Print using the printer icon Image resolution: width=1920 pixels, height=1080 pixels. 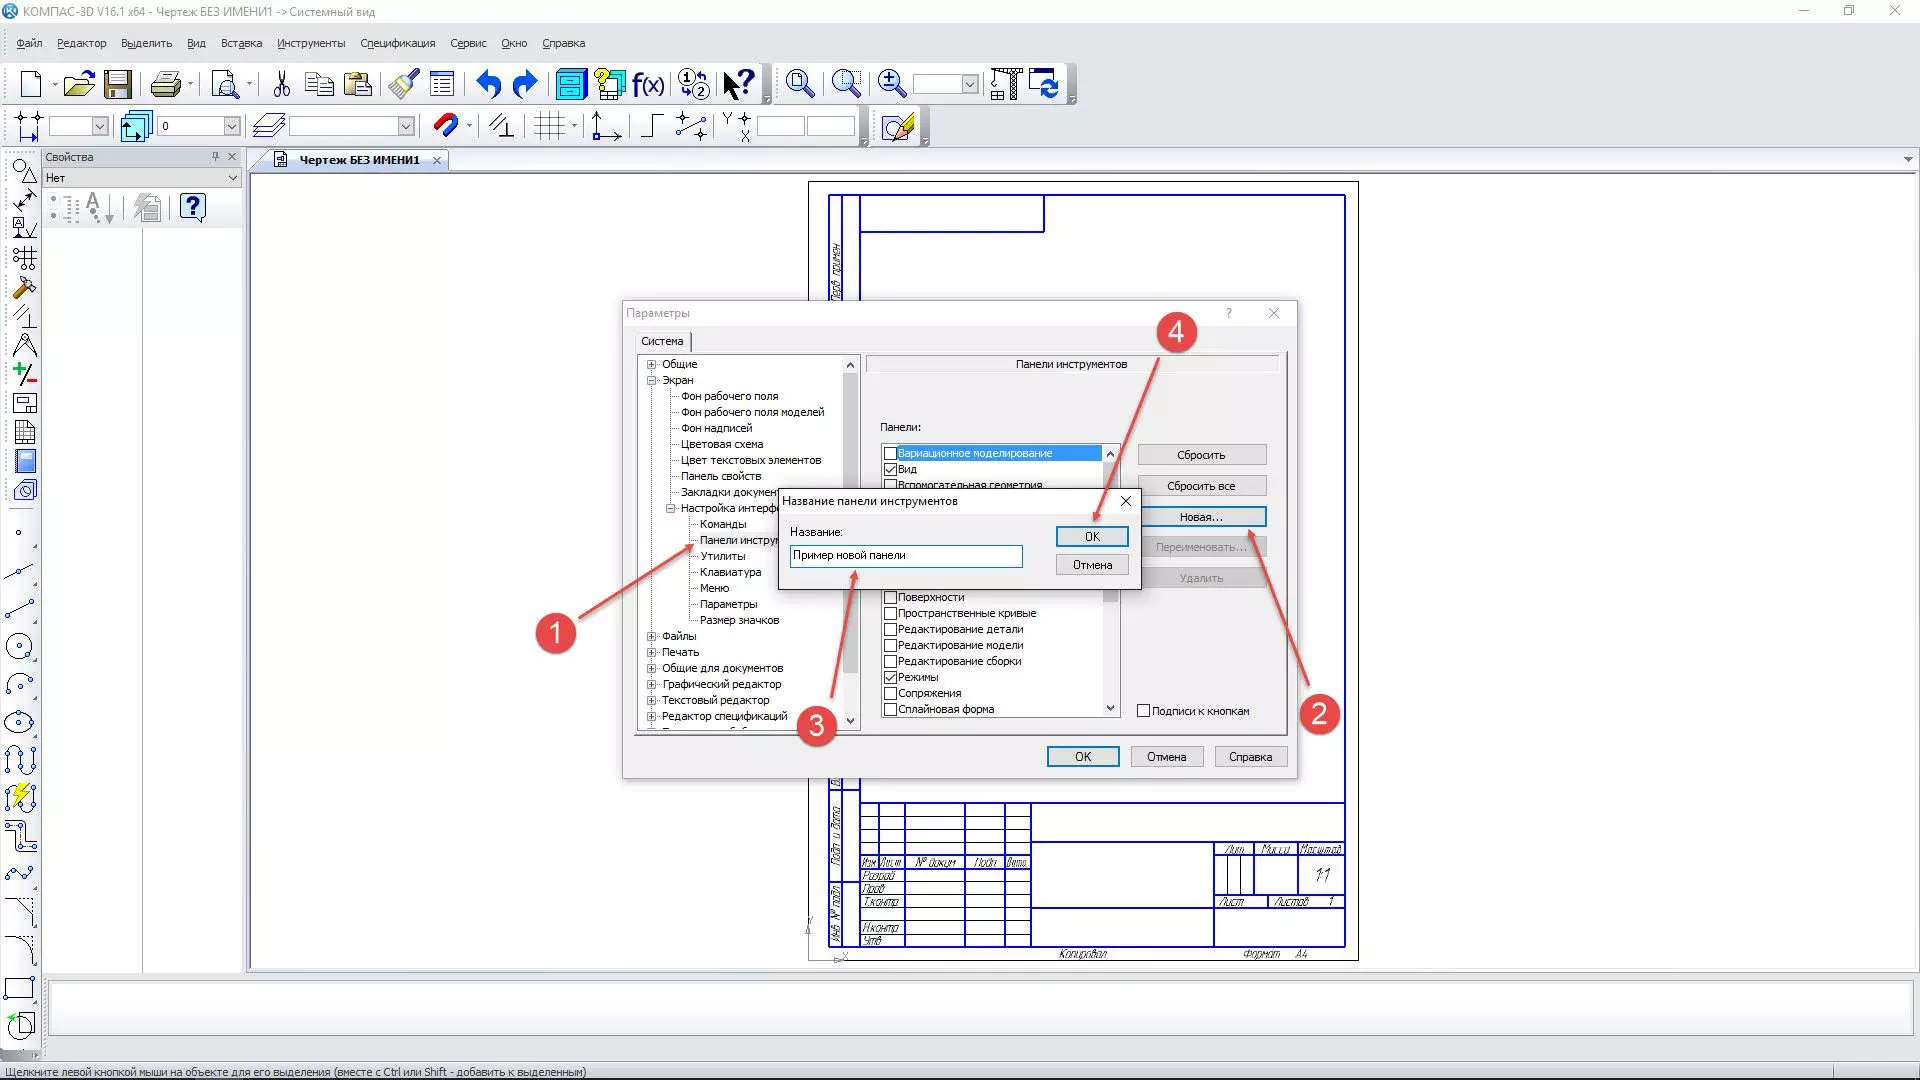166,84
